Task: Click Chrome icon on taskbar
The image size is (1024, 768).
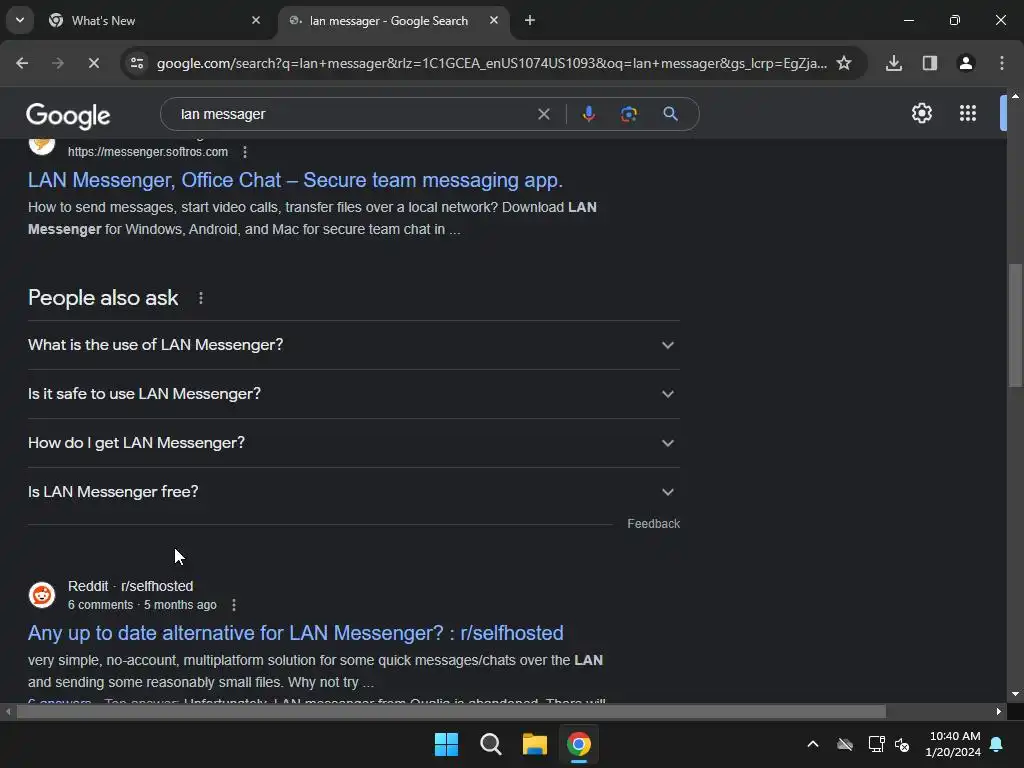Action: (579, 744)
